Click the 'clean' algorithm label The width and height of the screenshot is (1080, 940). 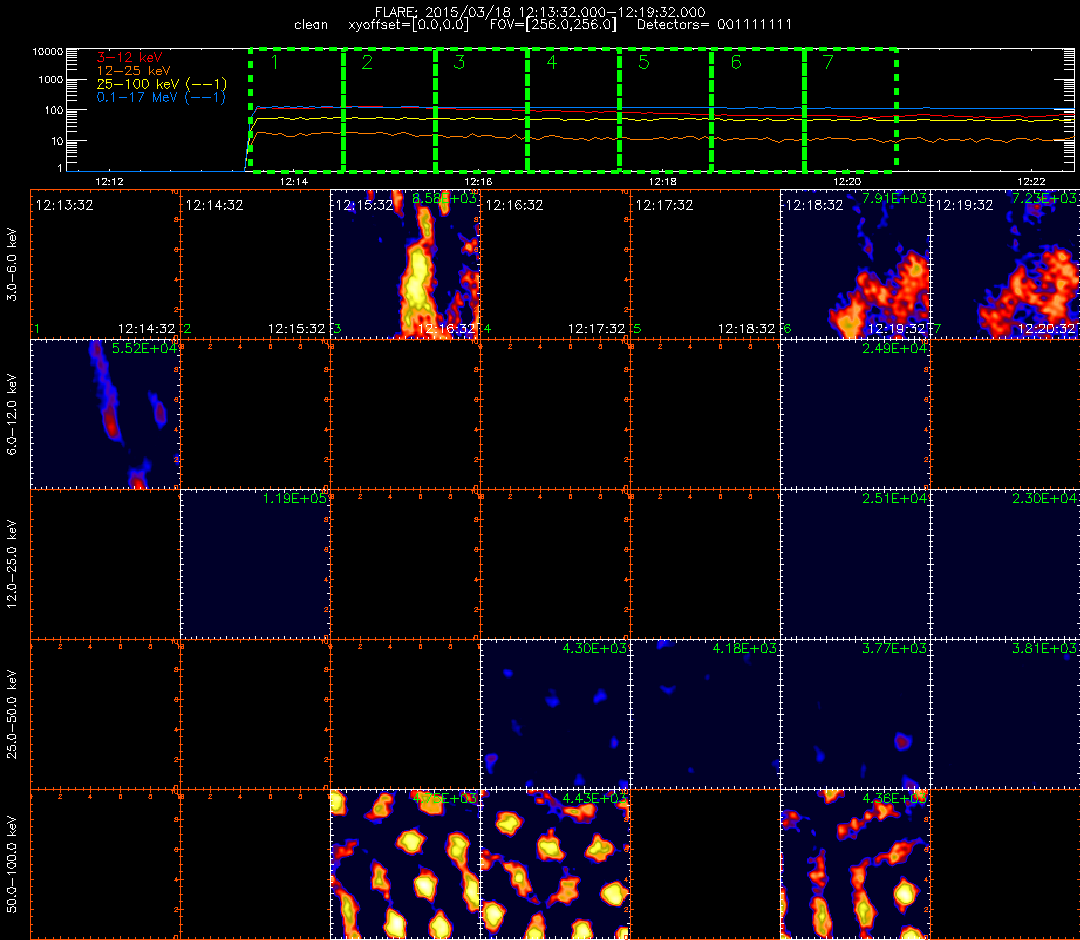[311, 25]
